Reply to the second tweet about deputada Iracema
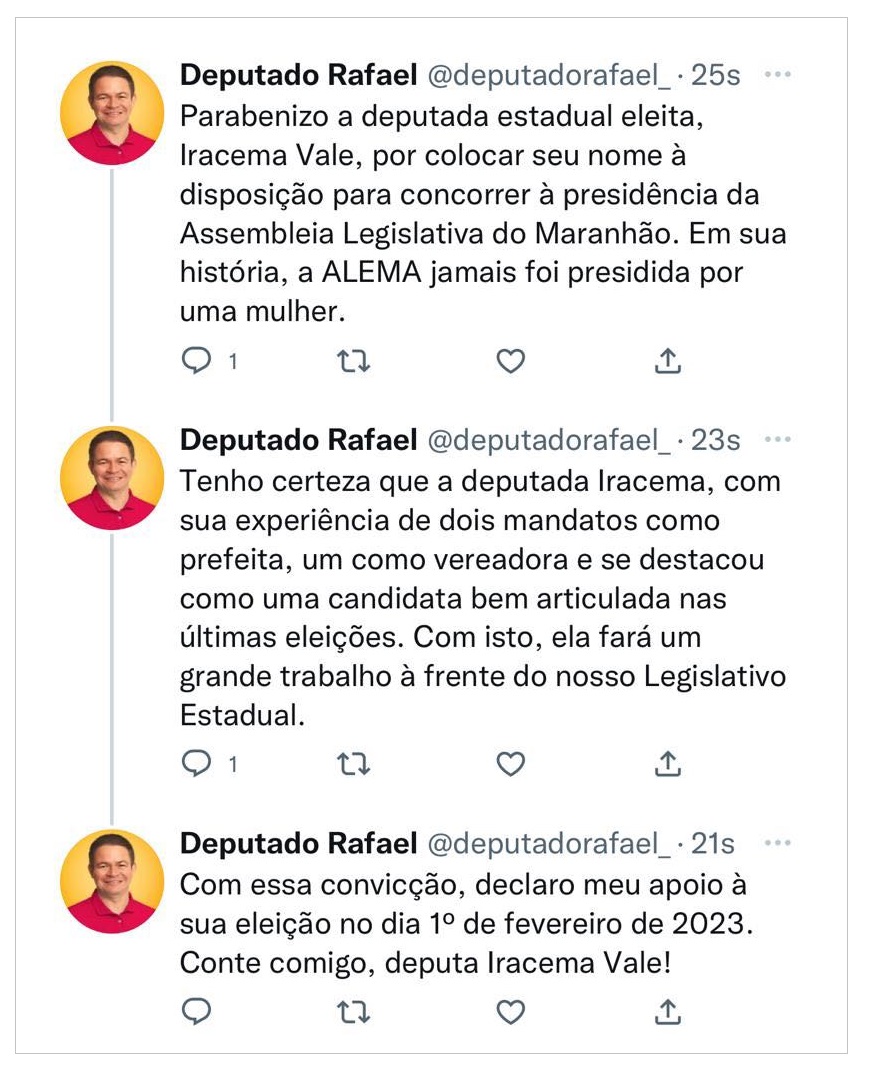The height and width of the screenshot is (1070, 872). 197,764
